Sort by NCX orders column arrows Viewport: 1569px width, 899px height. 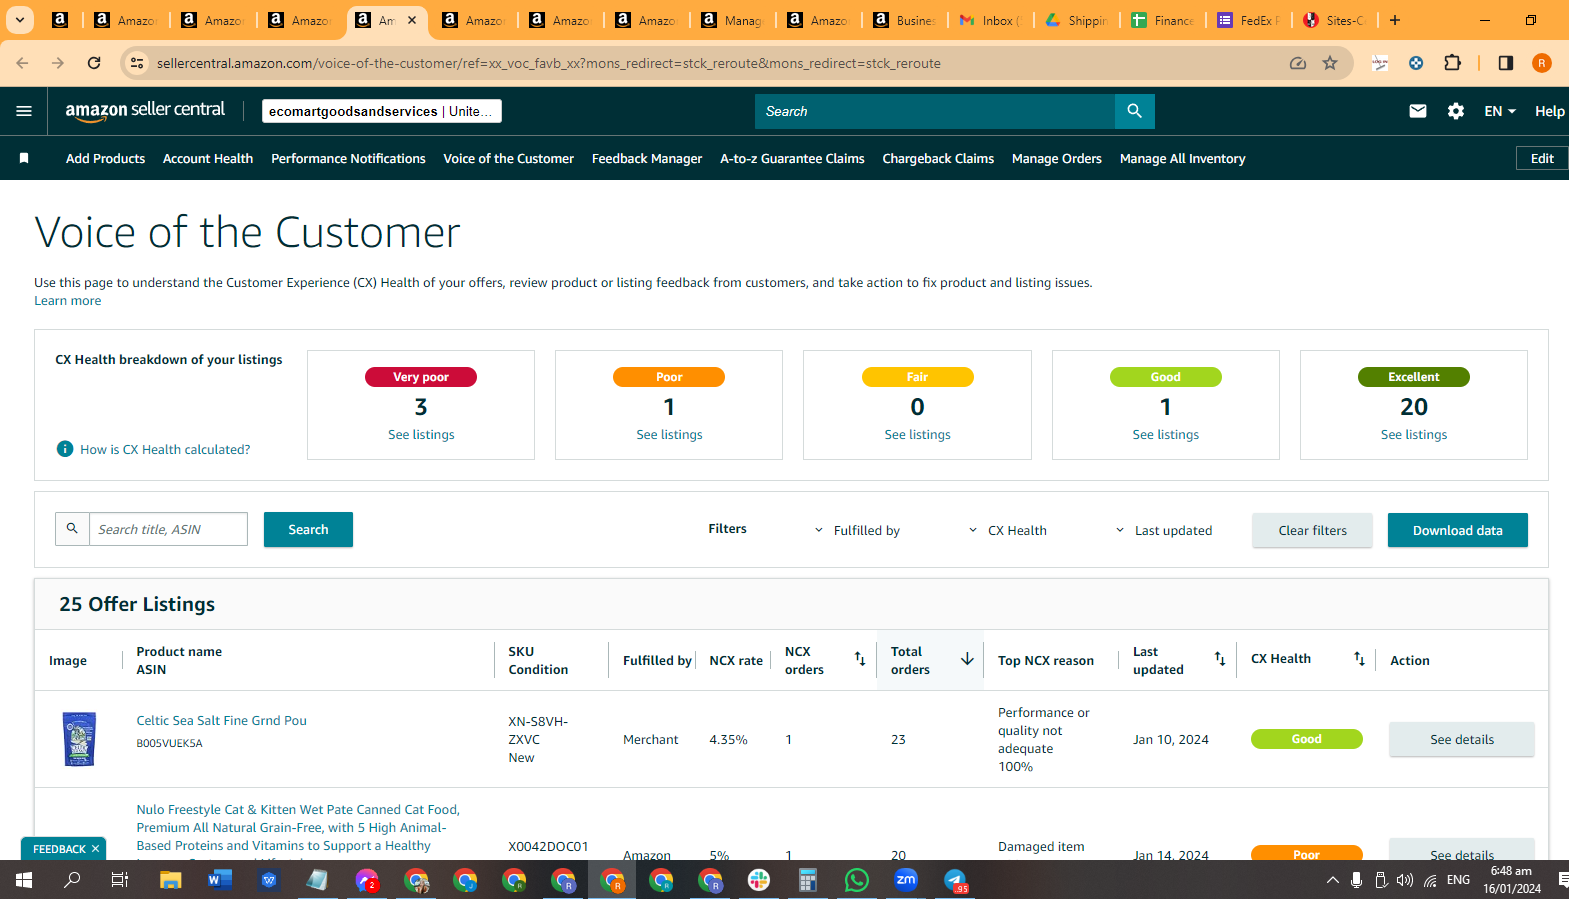(860, 659)
